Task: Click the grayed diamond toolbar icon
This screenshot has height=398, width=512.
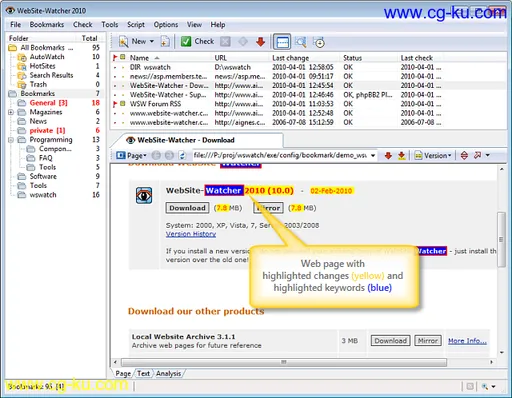Action: point(243,42)
